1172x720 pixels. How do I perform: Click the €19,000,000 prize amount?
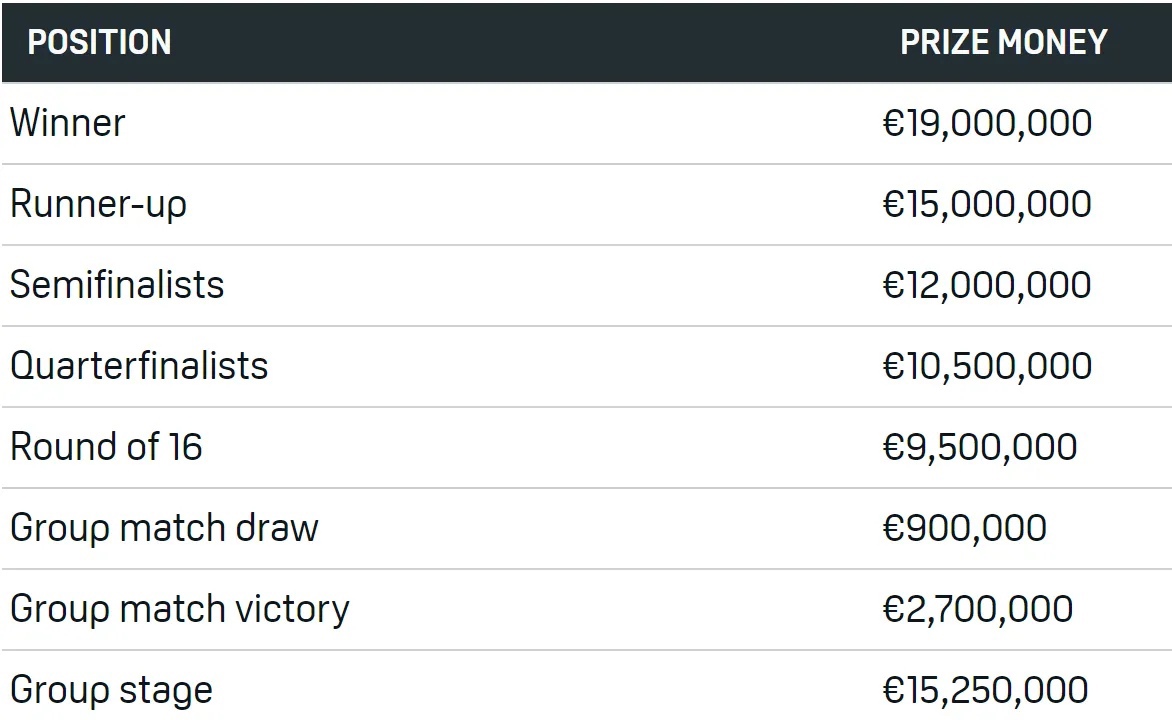coord(987,123)
